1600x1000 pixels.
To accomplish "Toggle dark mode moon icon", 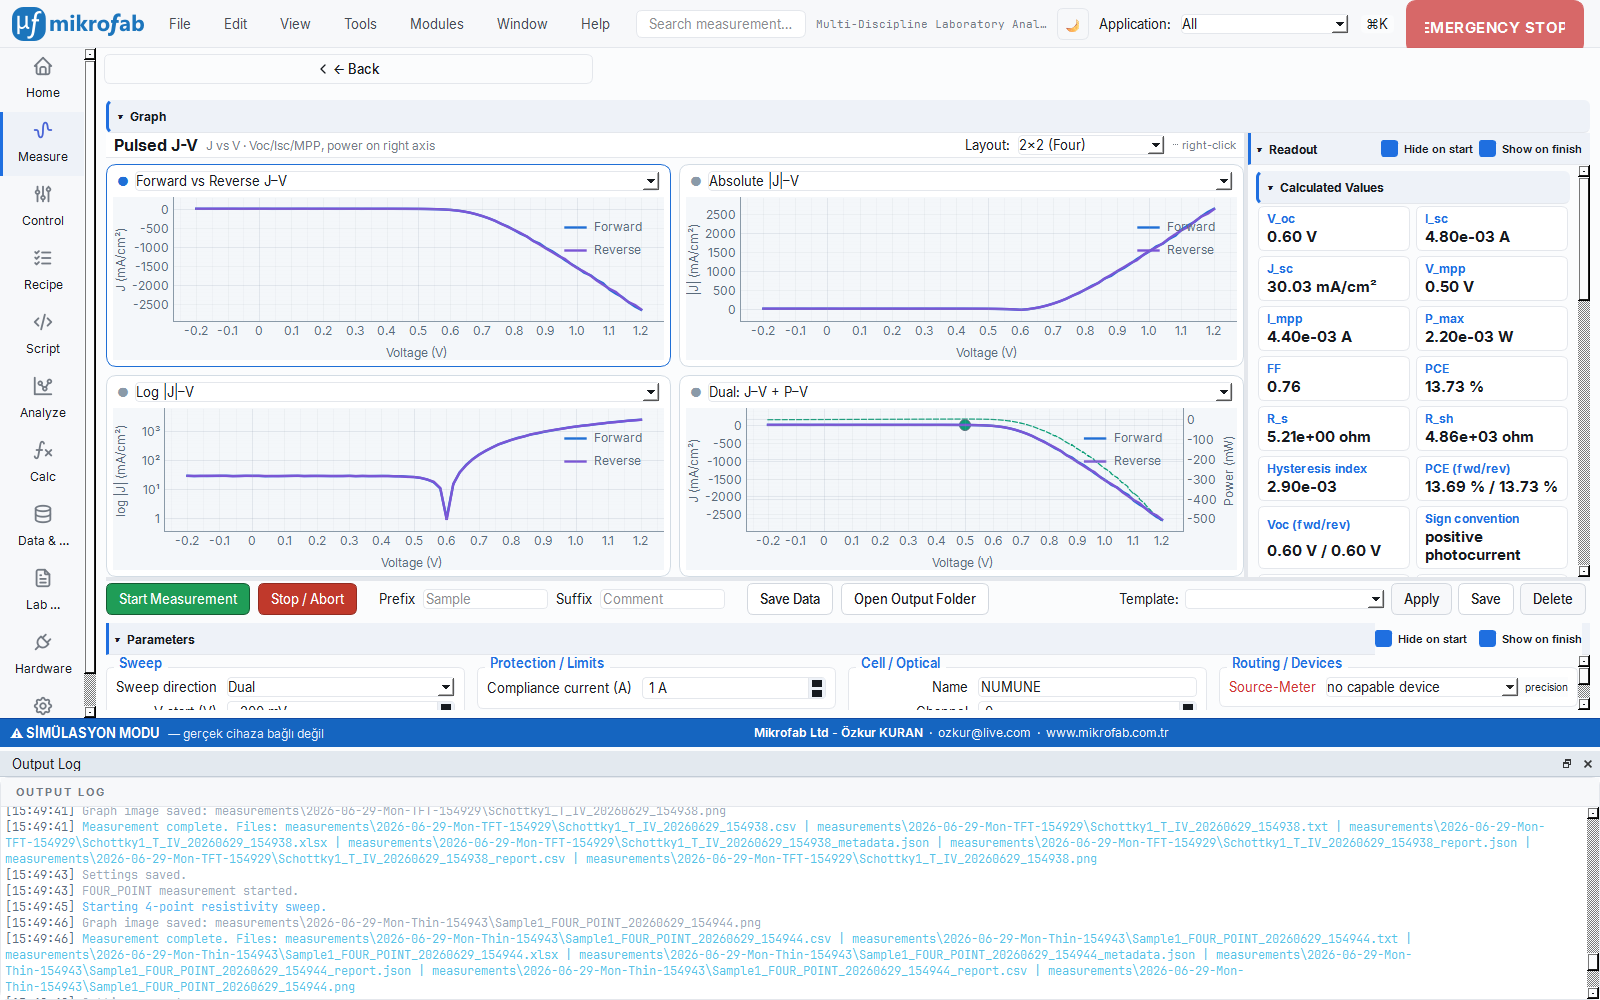I will coord(1073,24).
